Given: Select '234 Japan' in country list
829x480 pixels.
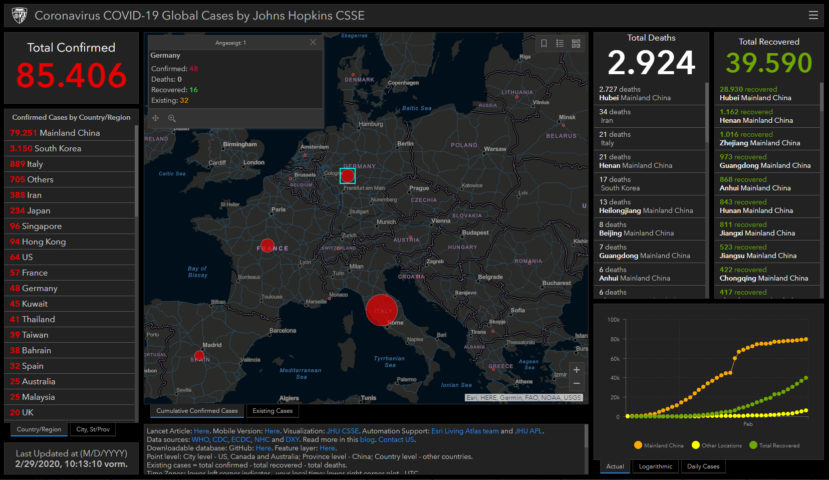Looking at the screenshot, I should coord(70,210).
